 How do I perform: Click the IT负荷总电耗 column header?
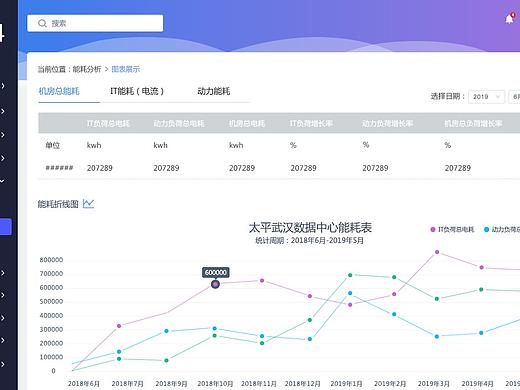[x=108, y=124]
